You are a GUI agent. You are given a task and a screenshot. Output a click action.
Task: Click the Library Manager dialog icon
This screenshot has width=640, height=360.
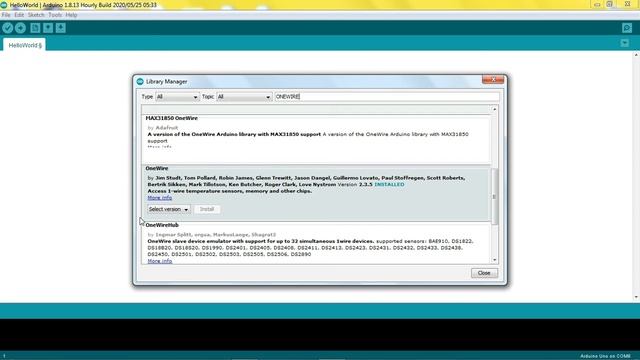point(140,82)
